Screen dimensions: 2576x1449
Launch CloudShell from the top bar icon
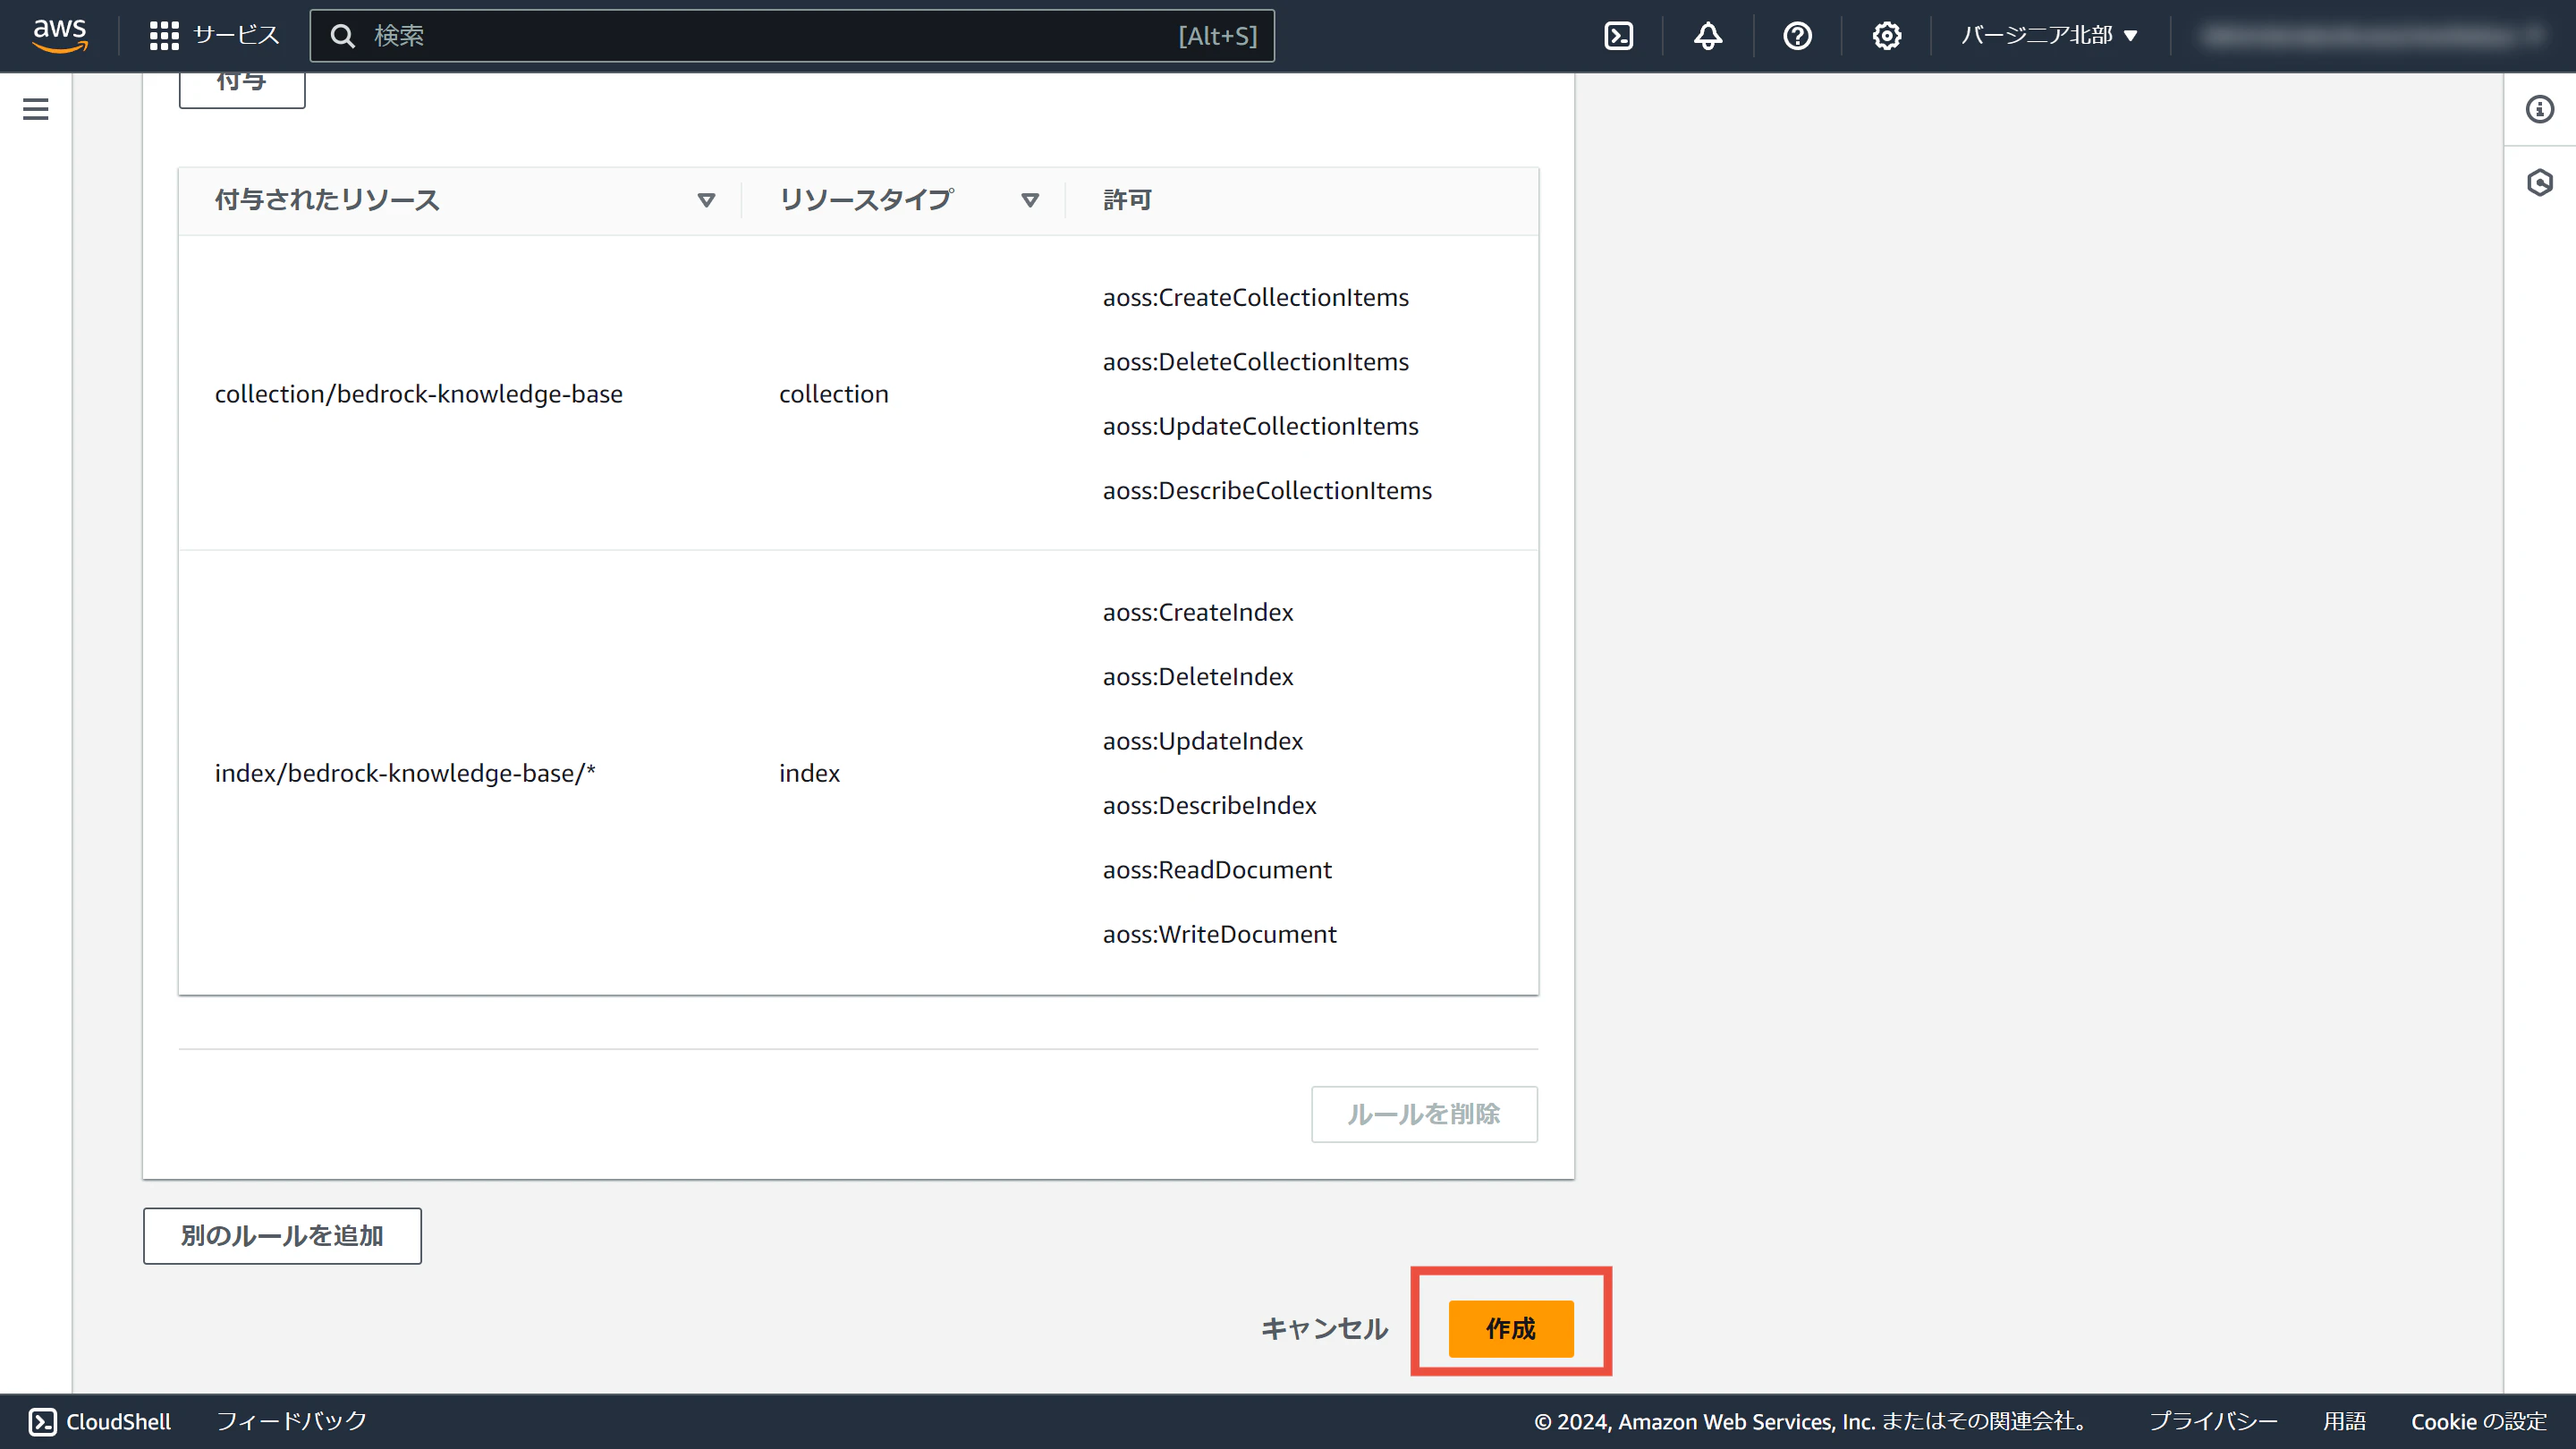tap(1618, 36)
